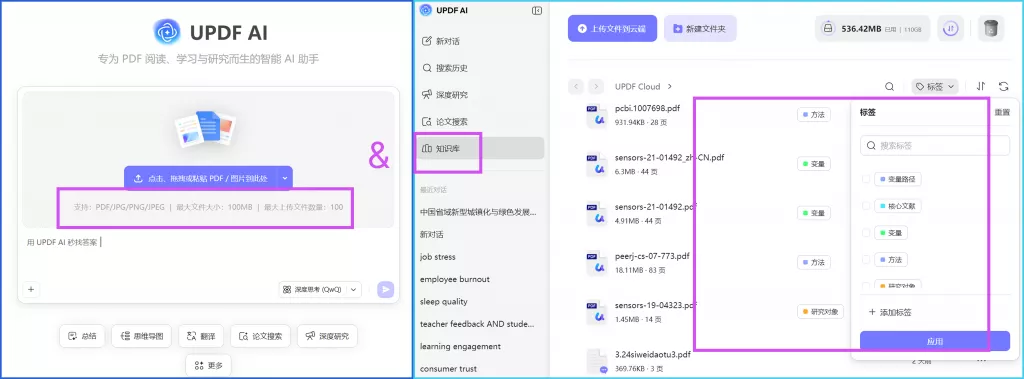1024x379 pixels.
Task: Open file sensors-21-01492_zh-CN.pdf
Action: pos(669,157)
